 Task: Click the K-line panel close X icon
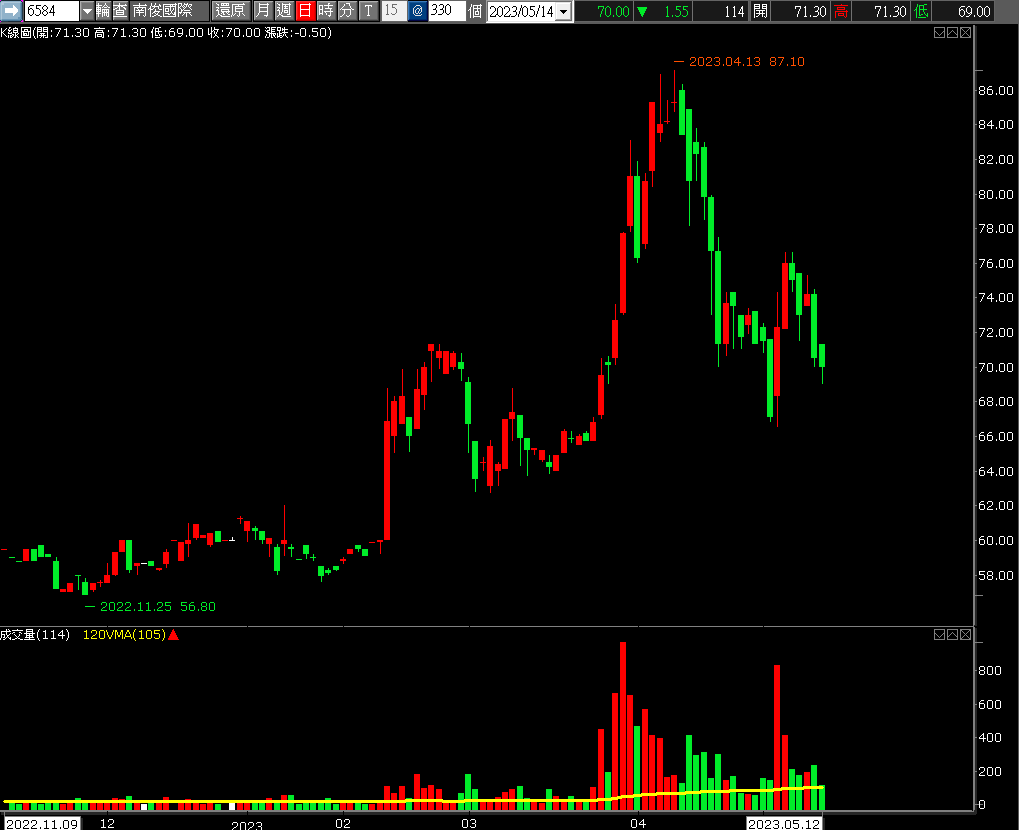tap(965, 32)
